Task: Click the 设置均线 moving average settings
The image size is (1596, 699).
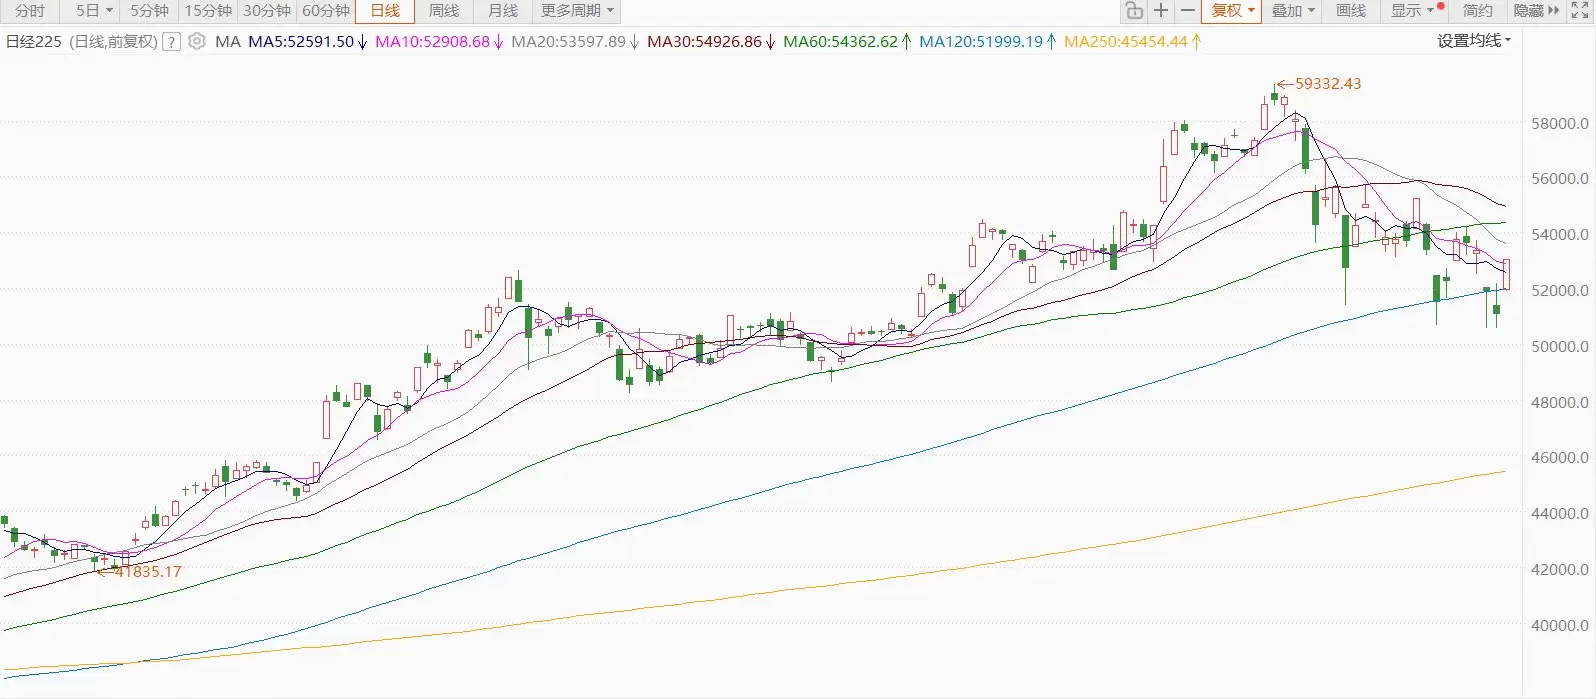Action: coord(1473,41)
